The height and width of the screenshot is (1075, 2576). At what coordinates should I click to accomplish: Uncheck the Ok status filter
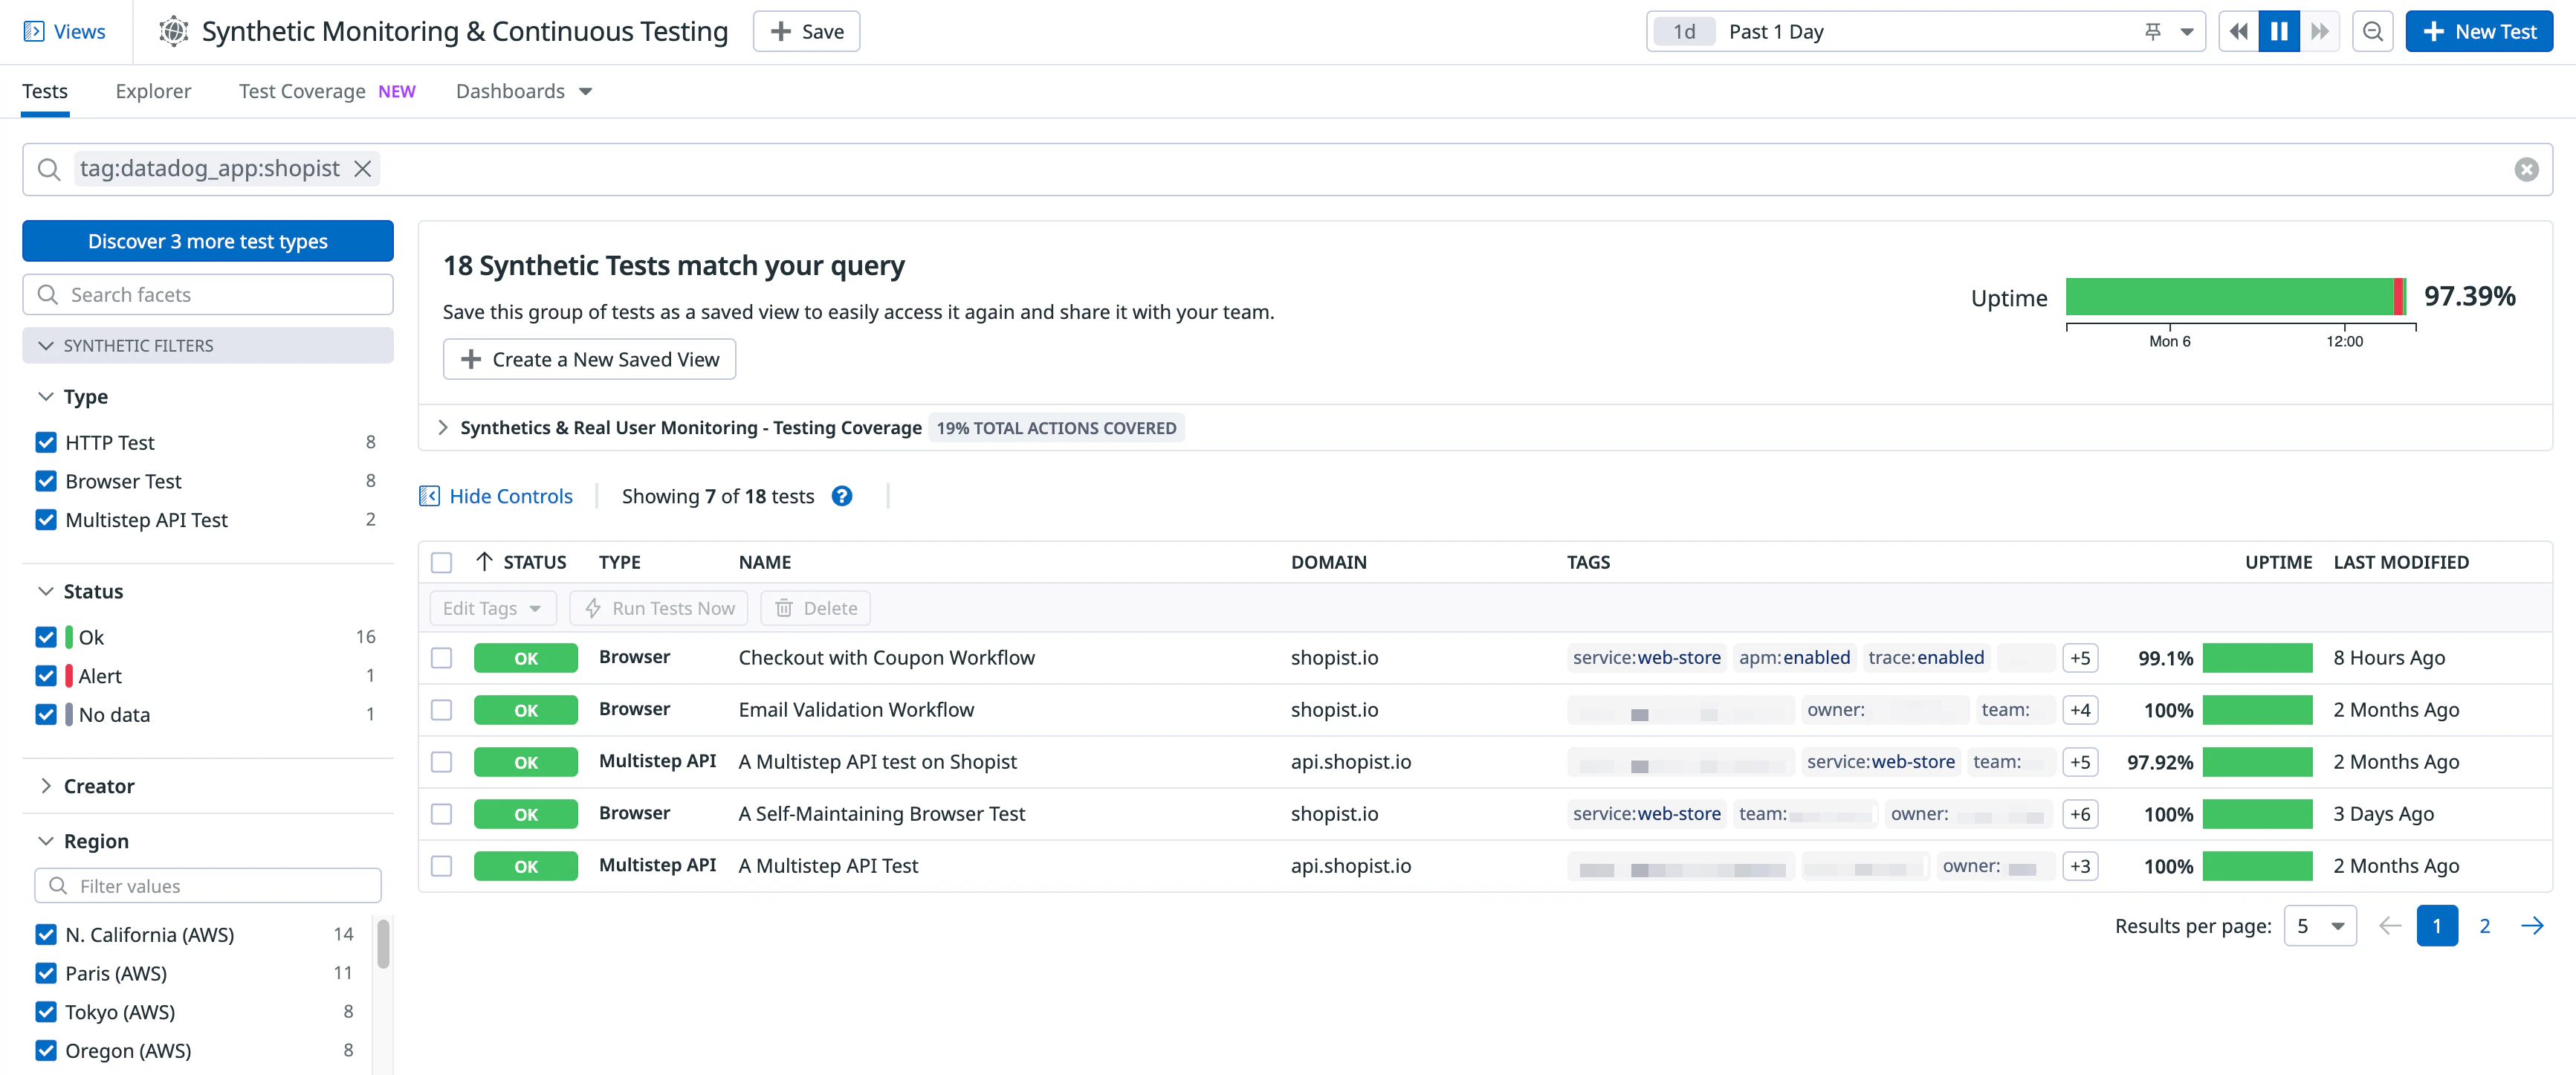coord(46,637)
